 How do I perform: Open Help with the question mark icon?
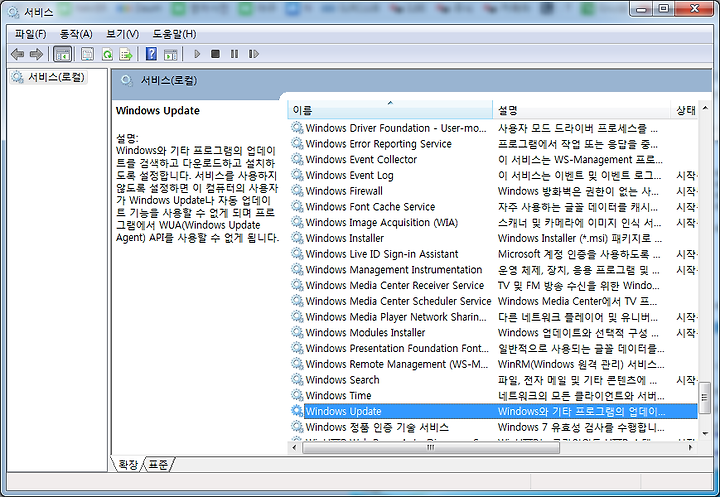(x=151, y=54)
